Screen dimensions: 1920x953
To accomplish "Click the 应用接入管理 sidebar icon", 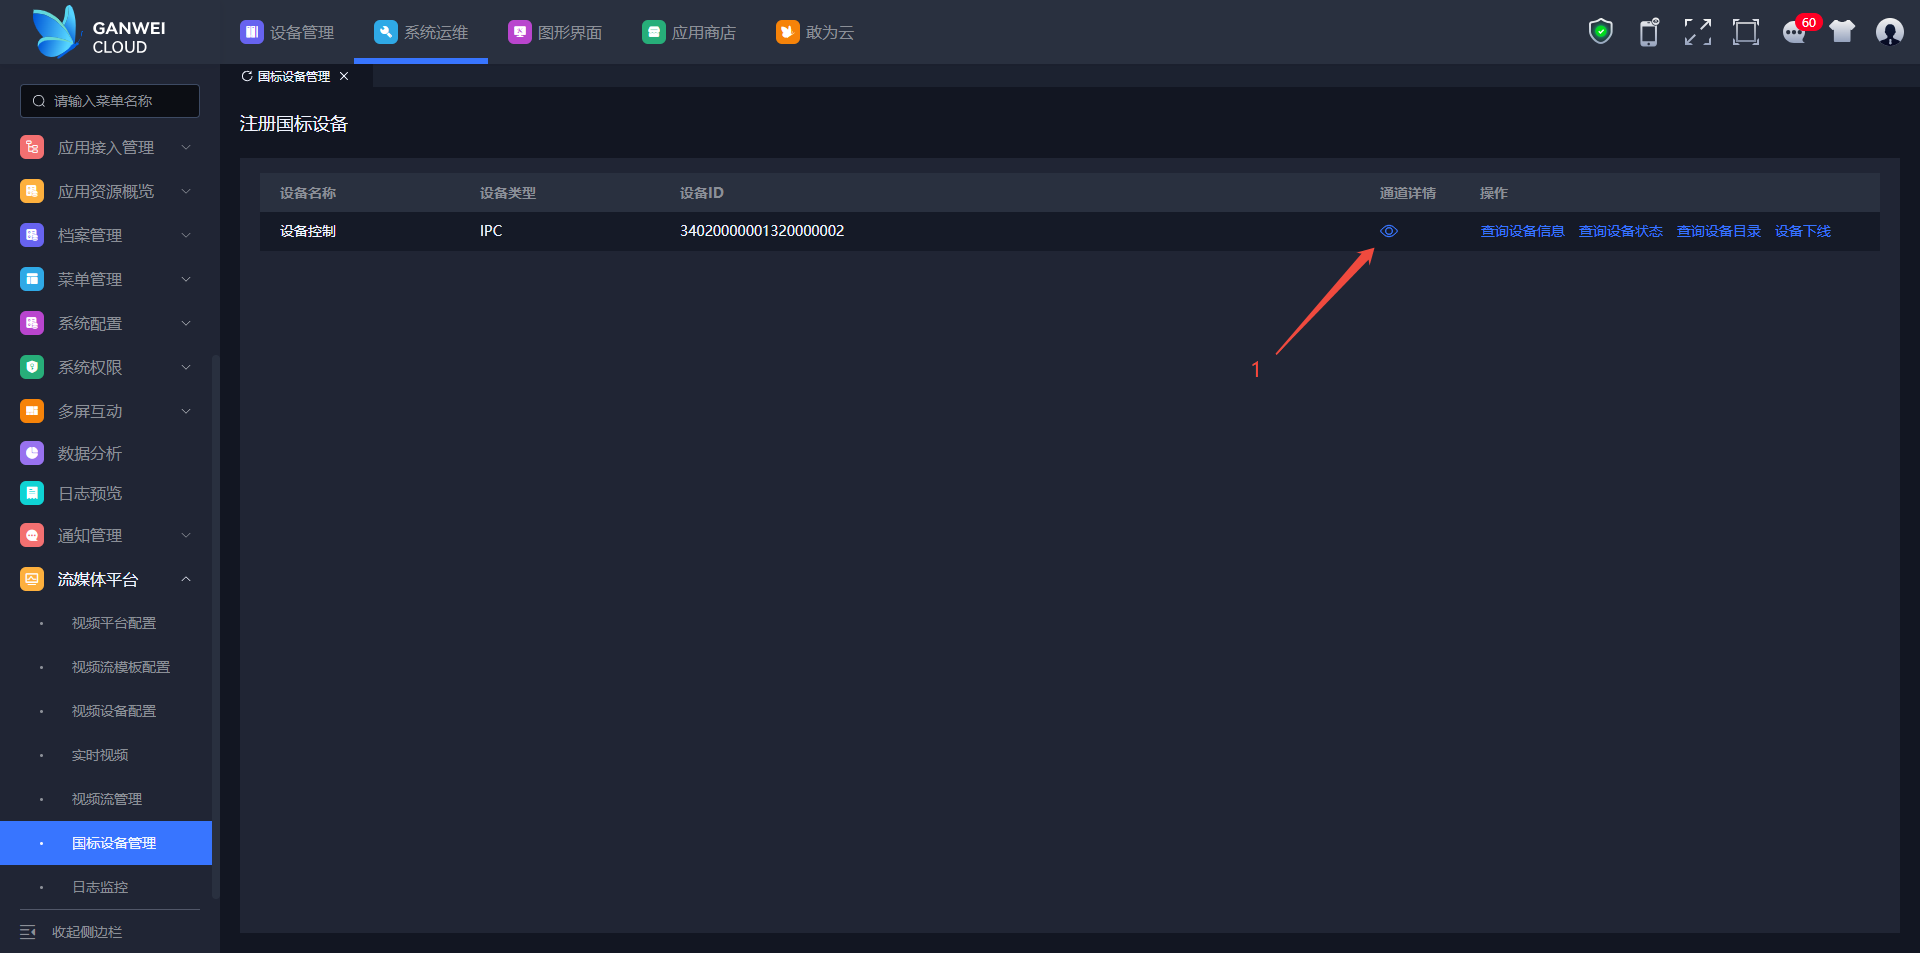I will [x=32, y=147].
